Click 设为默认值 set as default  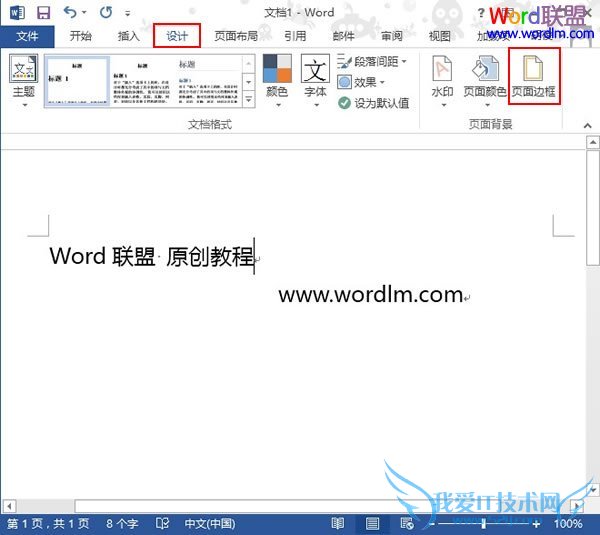pos(373,103)
